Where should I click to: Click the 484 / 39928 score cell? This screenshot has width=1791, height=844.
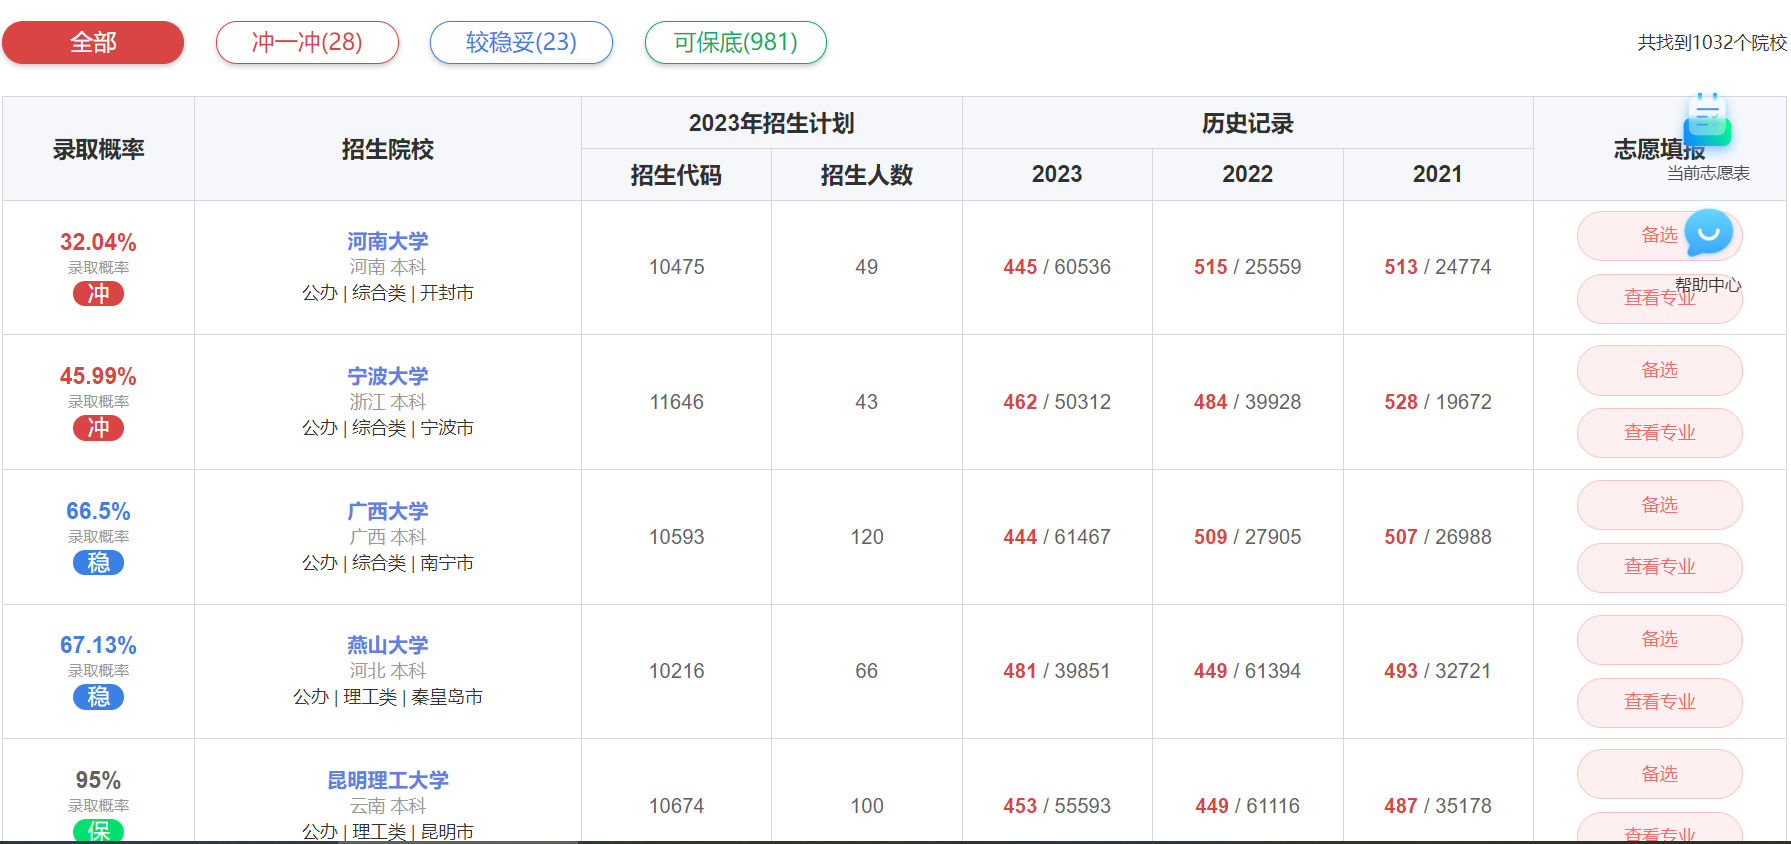(1247, 402)
